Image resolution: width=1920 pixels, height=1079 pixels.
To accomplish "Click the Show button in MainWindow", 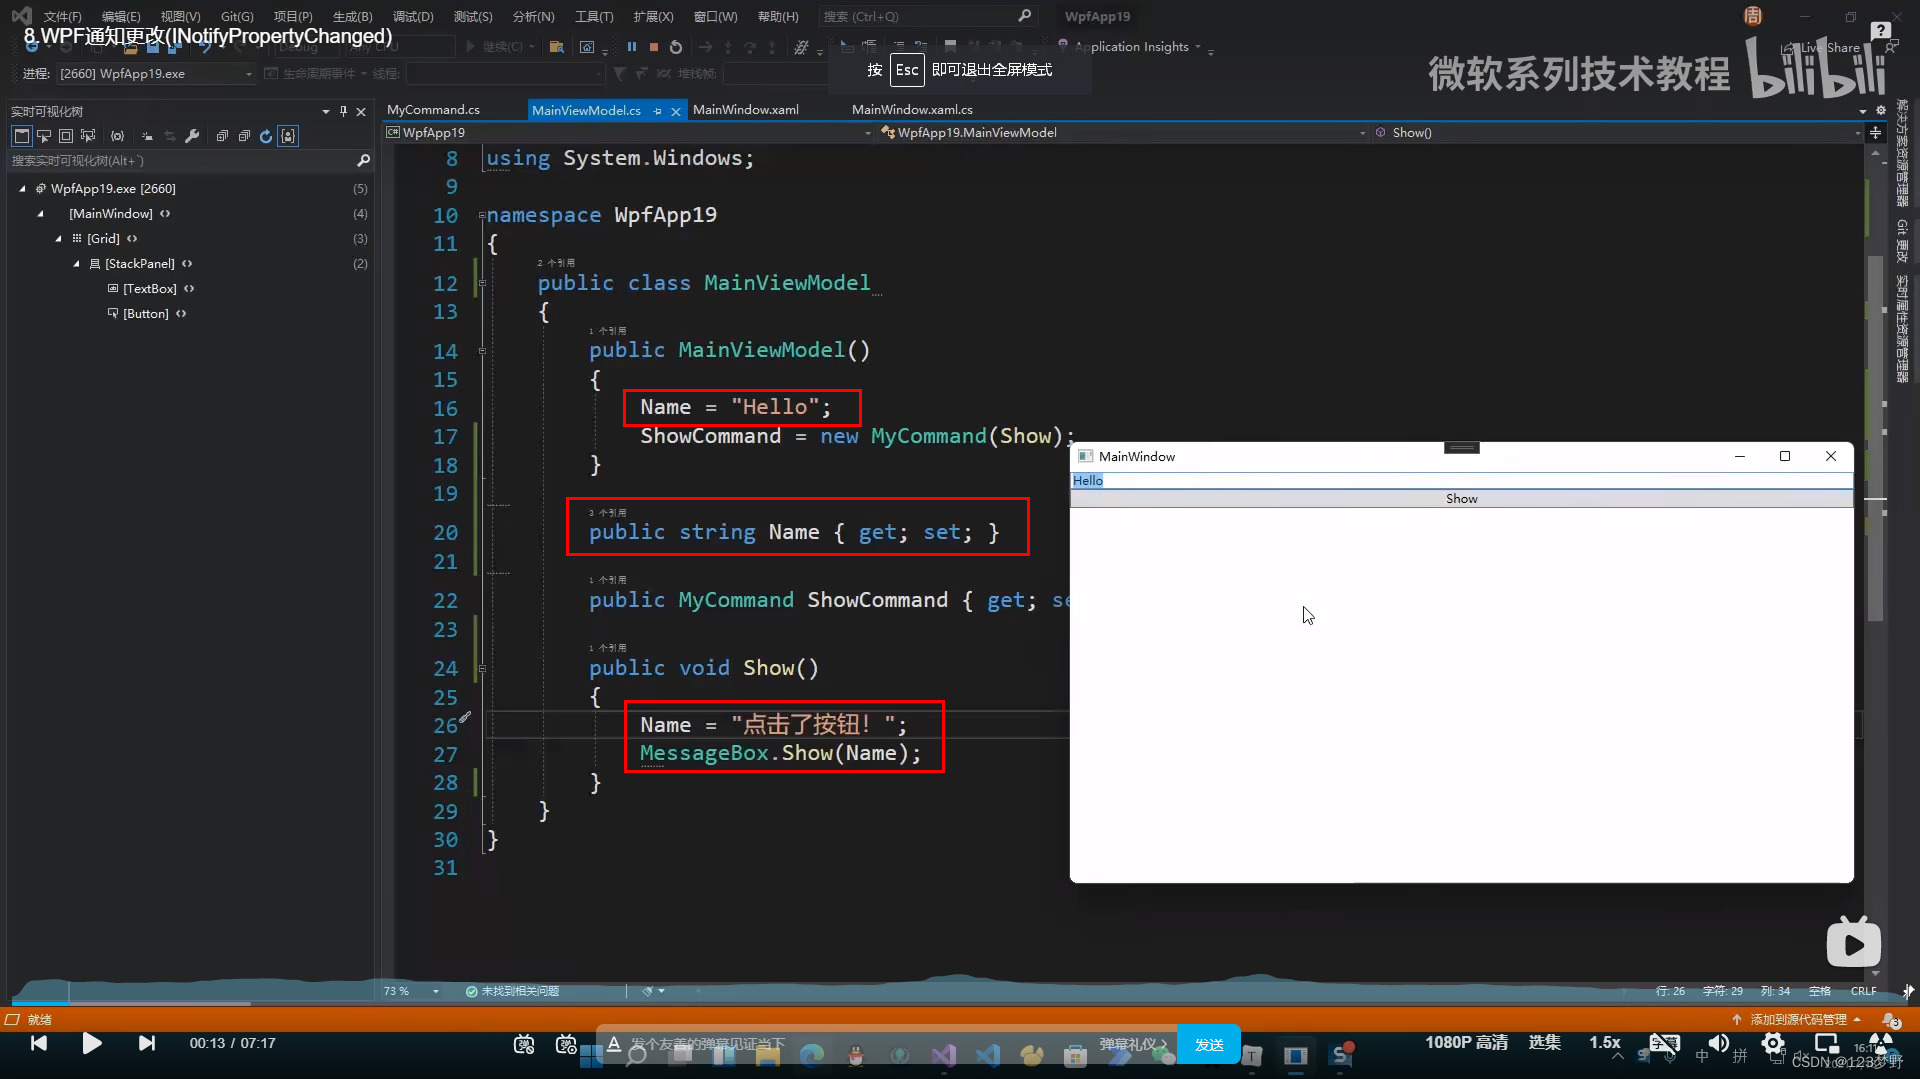I will click(1461, 498).
